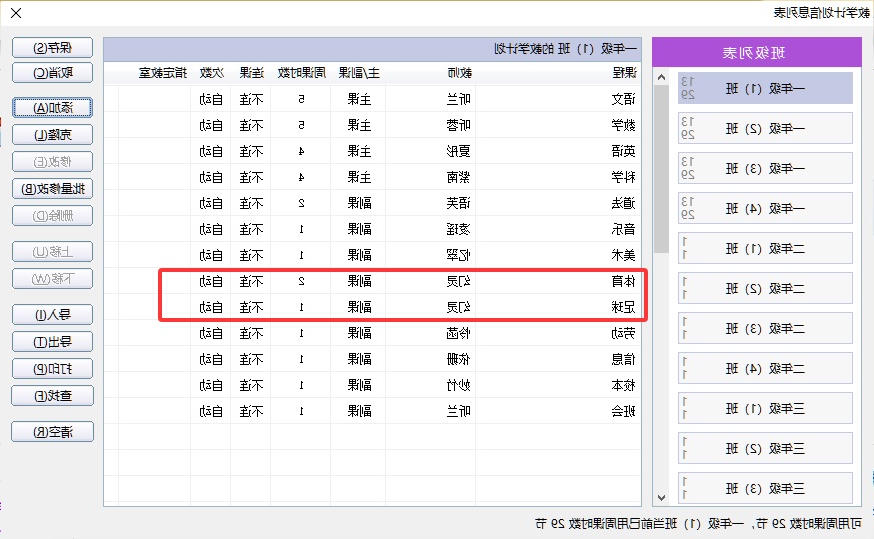Select class 一年级(1)班 in class list
Image resolution: width=874 pixels, height=539 pixels.
coord(765,88)
